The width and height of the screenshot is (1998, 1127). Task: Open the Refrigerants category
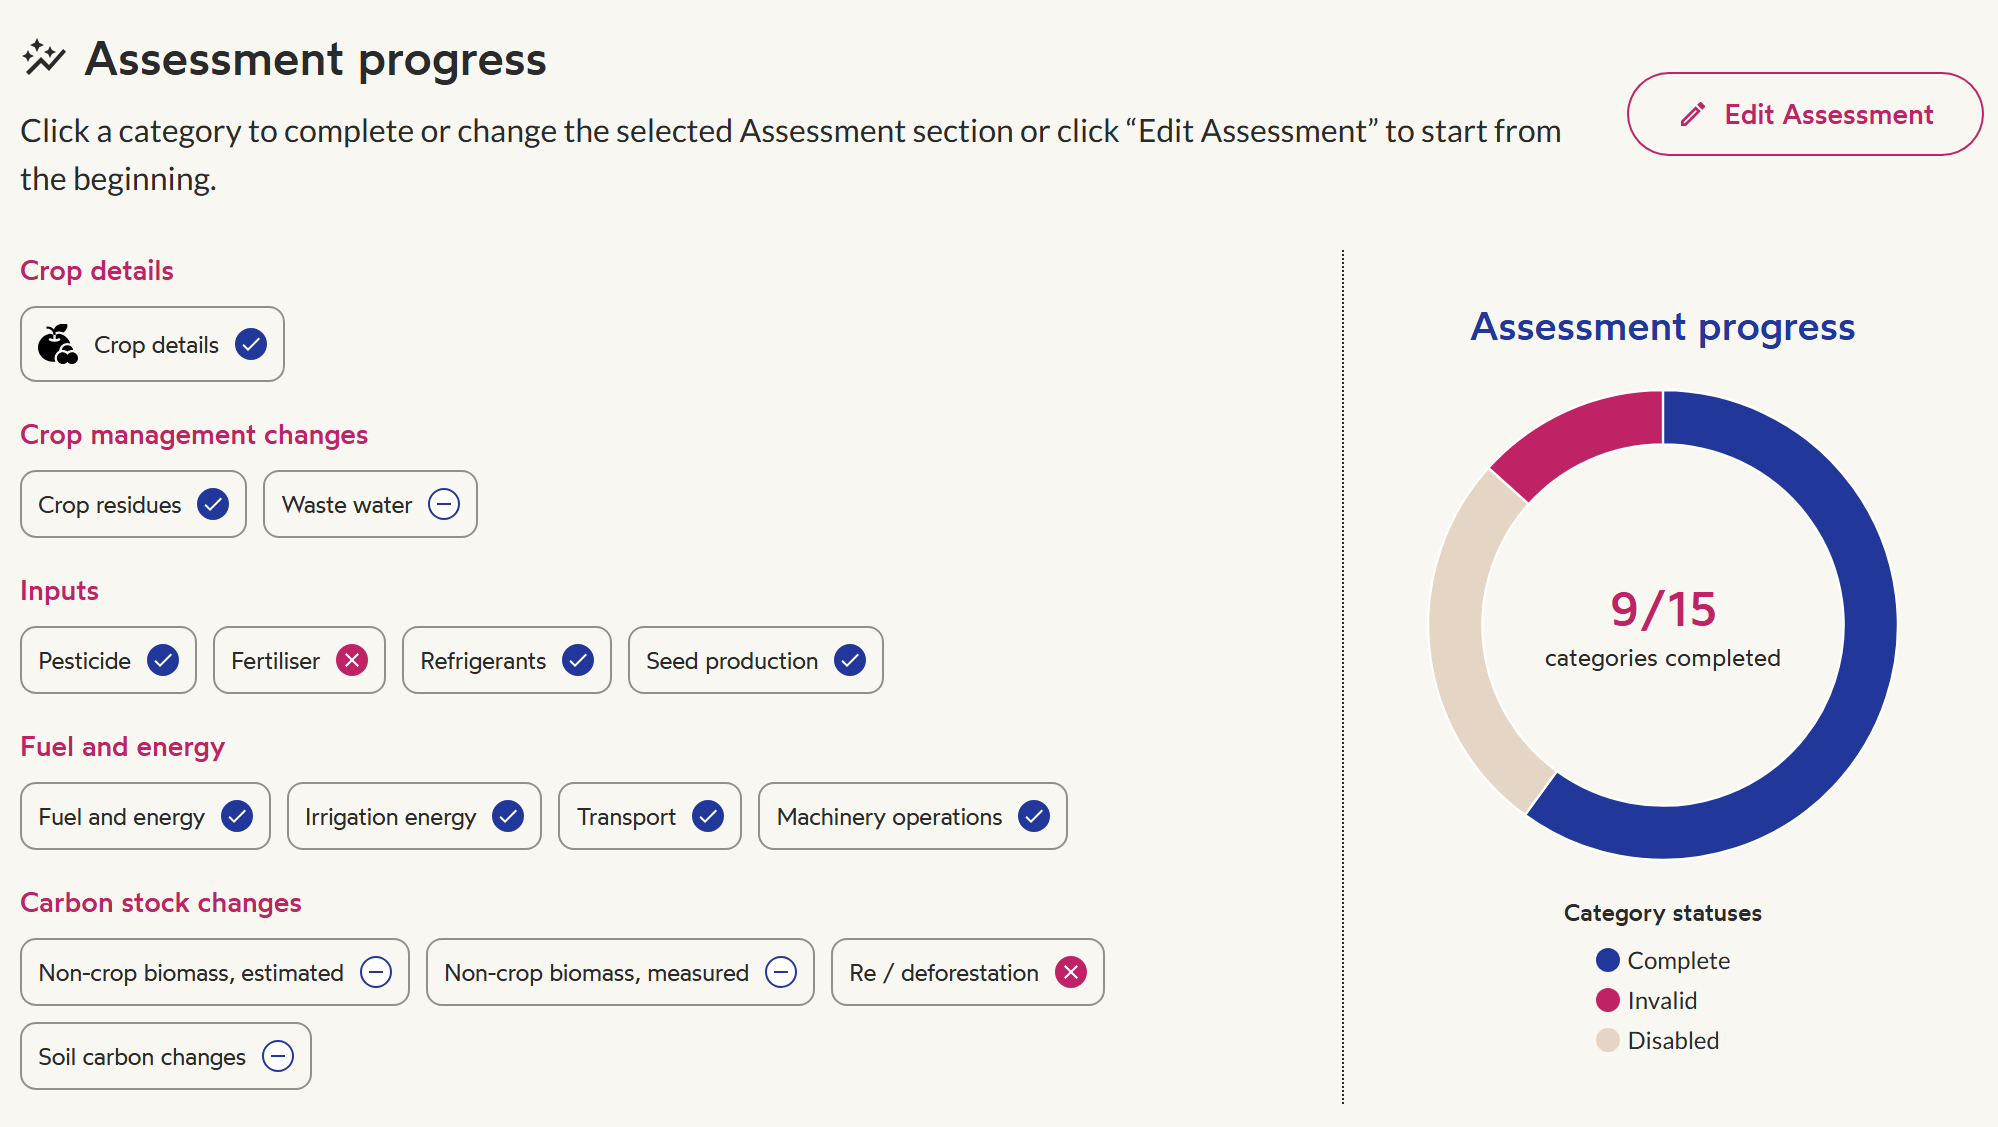[x=507, y=660]
